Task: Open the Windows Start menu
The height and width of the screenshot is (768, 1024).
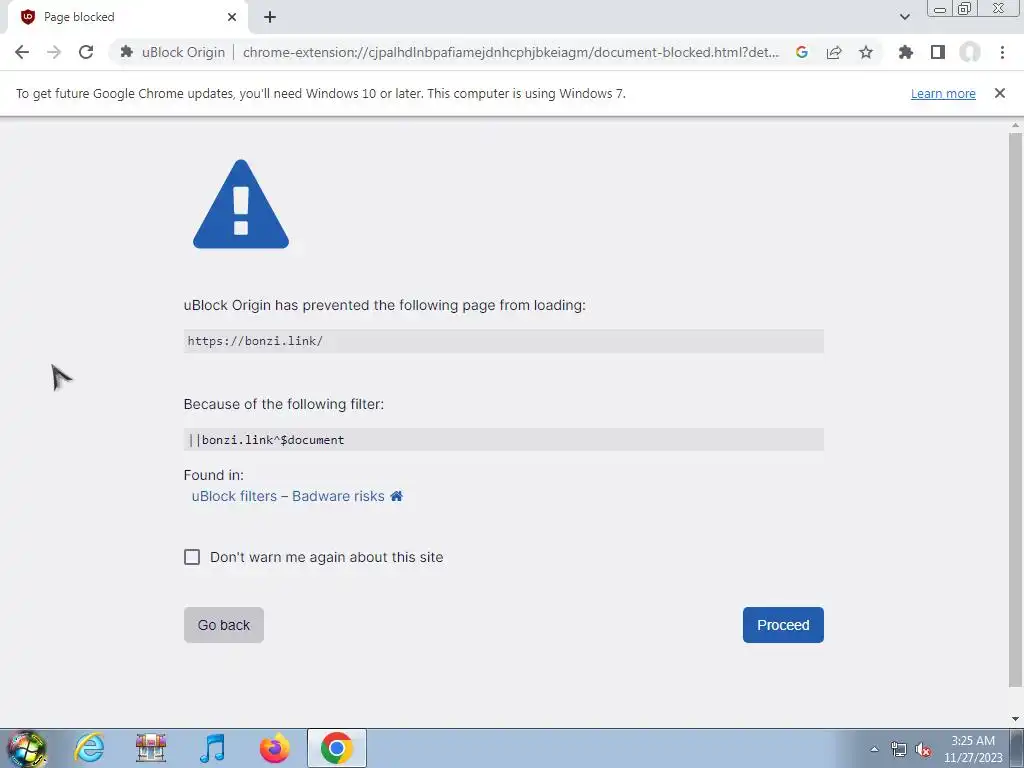Action: point(26,748)
